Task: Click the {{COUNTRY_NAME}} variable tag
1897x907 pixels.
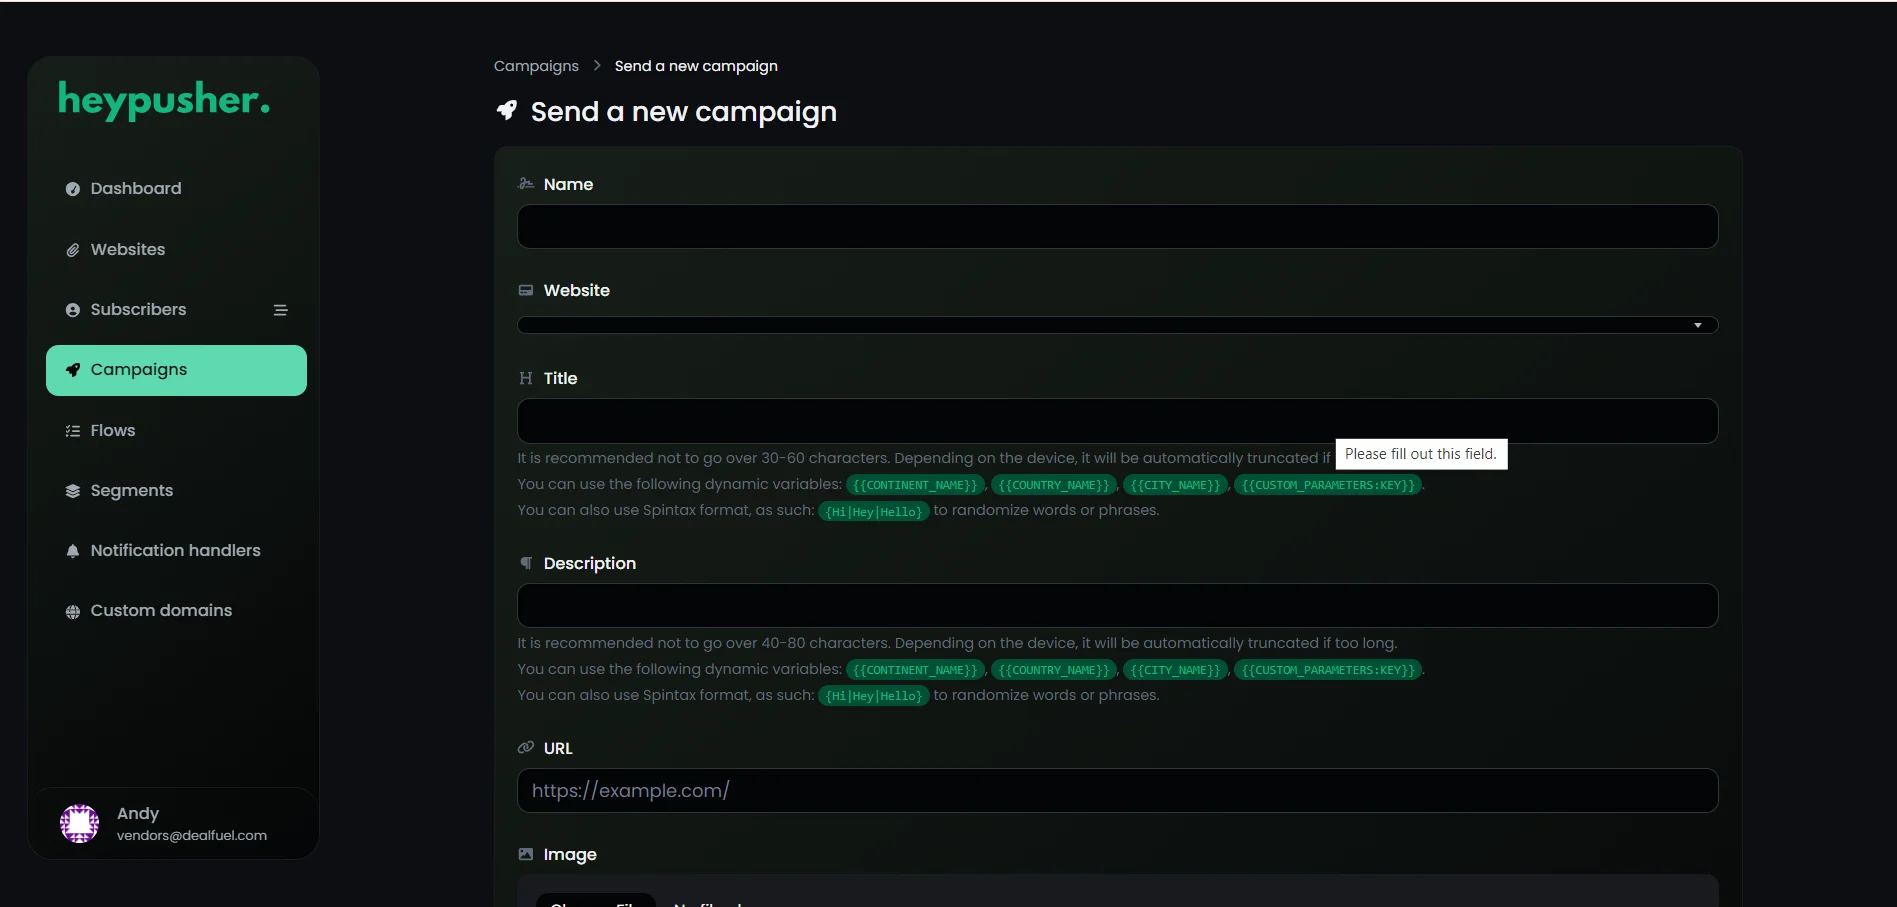Action: 1053,485
